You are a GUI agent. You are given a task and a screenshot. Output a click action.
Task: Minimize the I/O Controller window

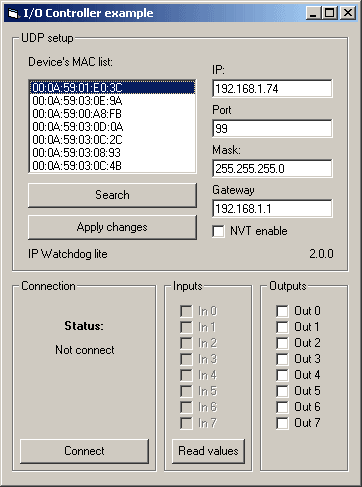coord(313,13)
